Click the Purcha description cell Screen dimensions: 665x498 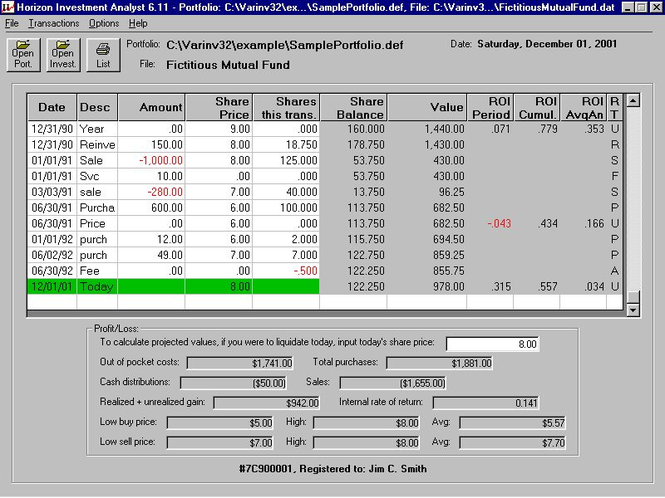coord(97,208)
